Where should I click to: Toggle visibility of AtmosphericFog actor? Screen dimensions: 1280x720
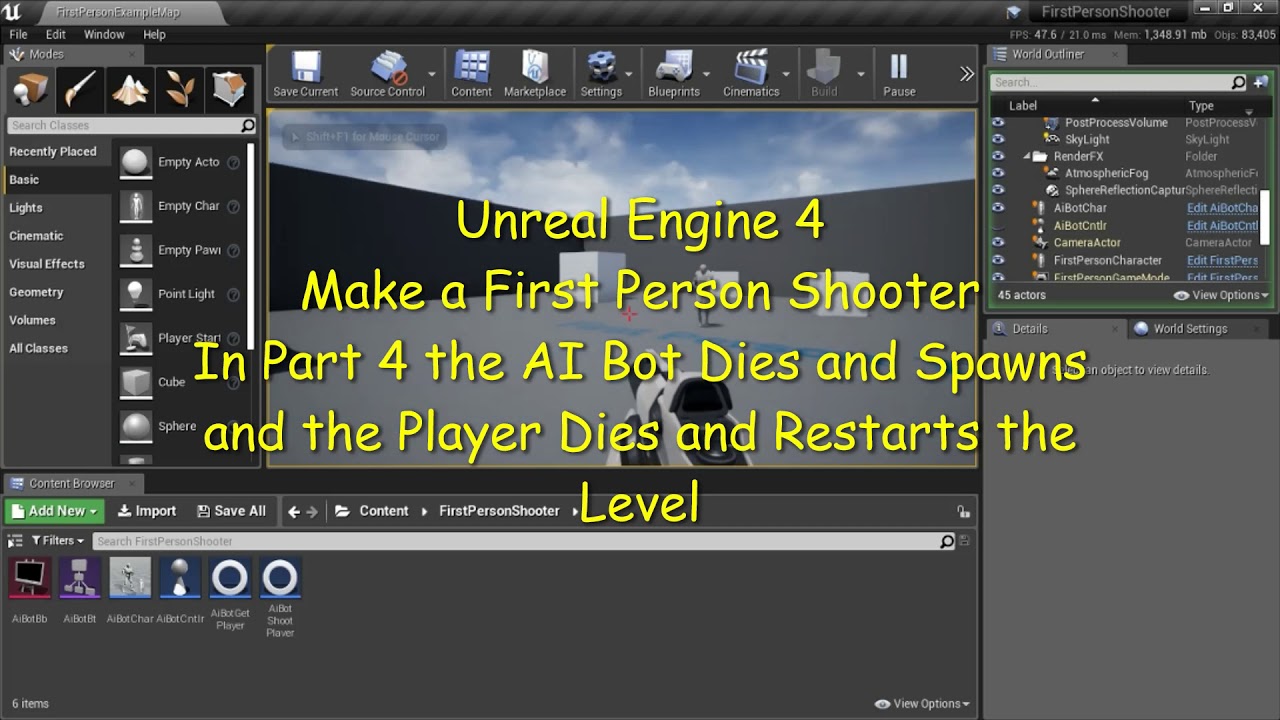pyautogui.click(x=998, y=174)
